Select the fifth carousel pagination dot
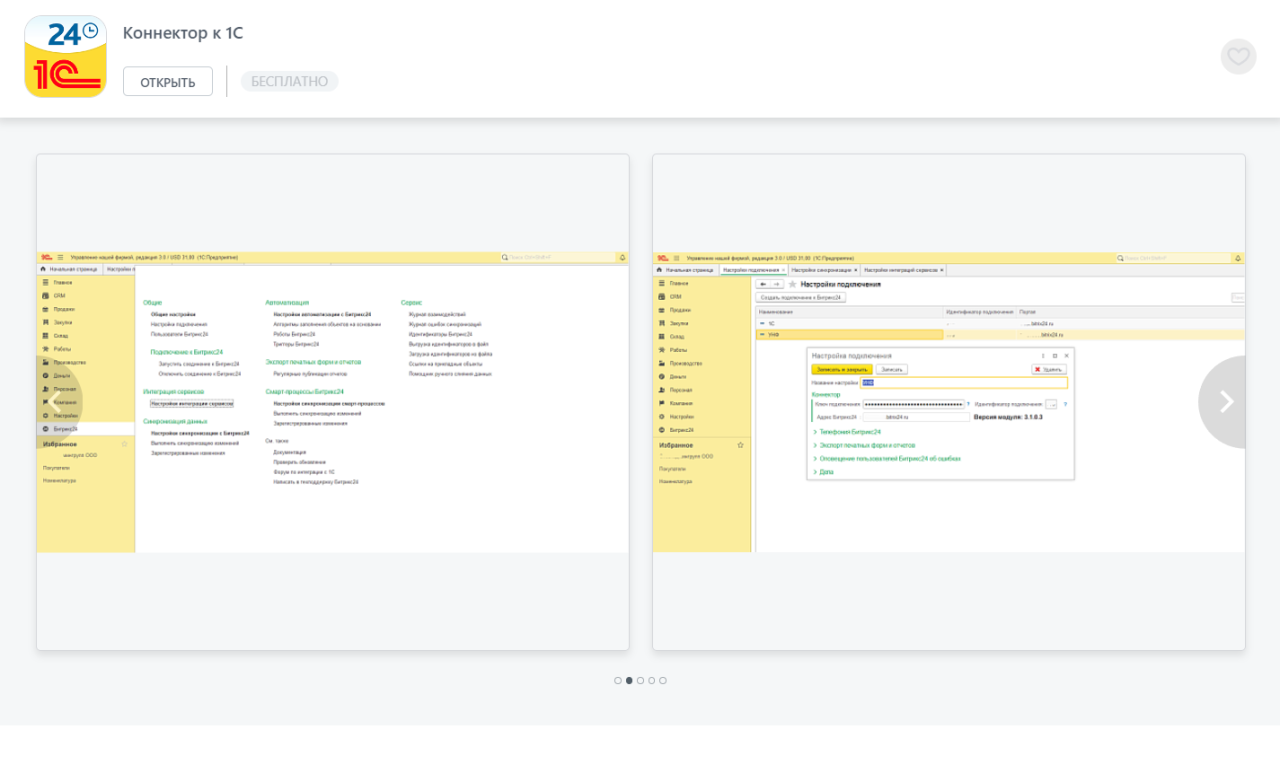Screen dimensions: 1280x782 click(x=663, y=681)
